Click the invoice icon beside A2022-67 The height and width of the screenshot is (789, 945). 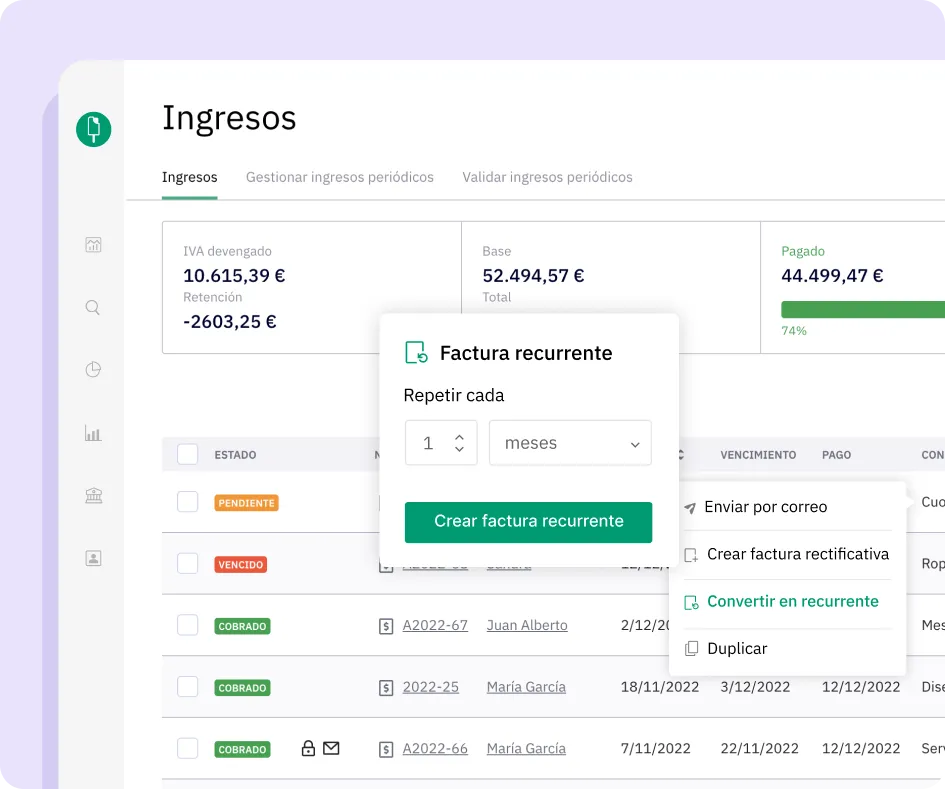[386, 626]
